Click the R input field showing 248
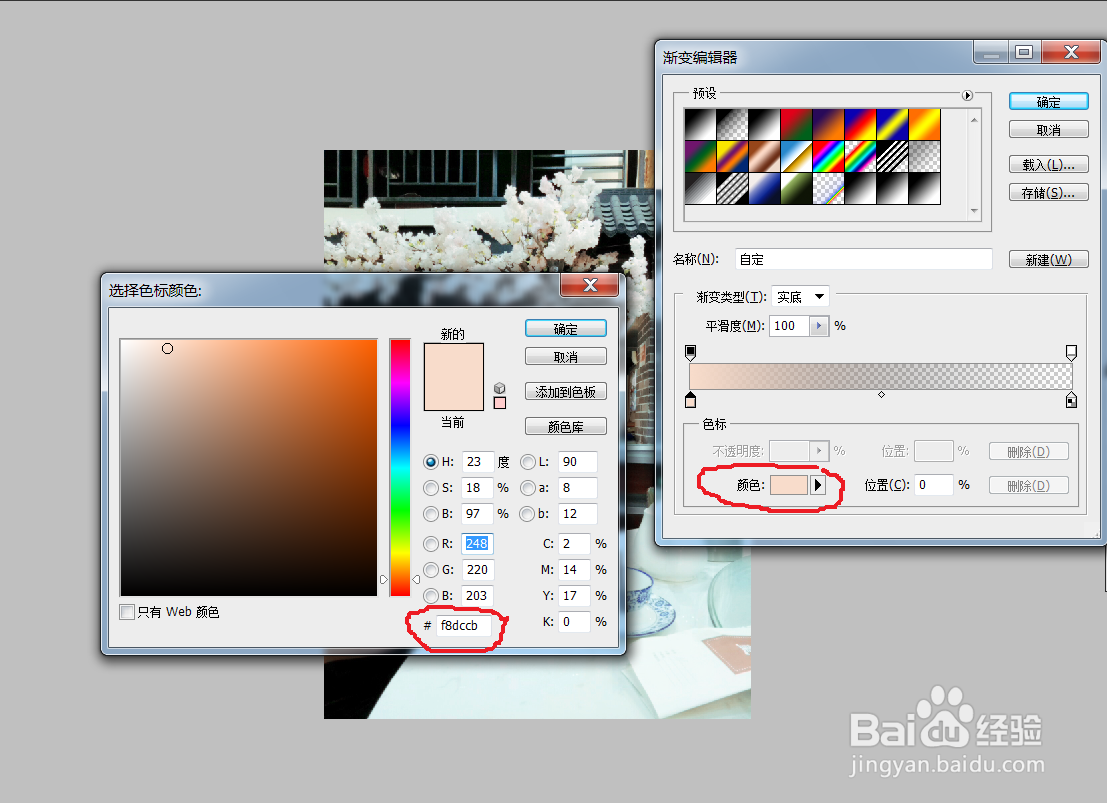This screenshot has height=803, width=1107. click(477, 544)
